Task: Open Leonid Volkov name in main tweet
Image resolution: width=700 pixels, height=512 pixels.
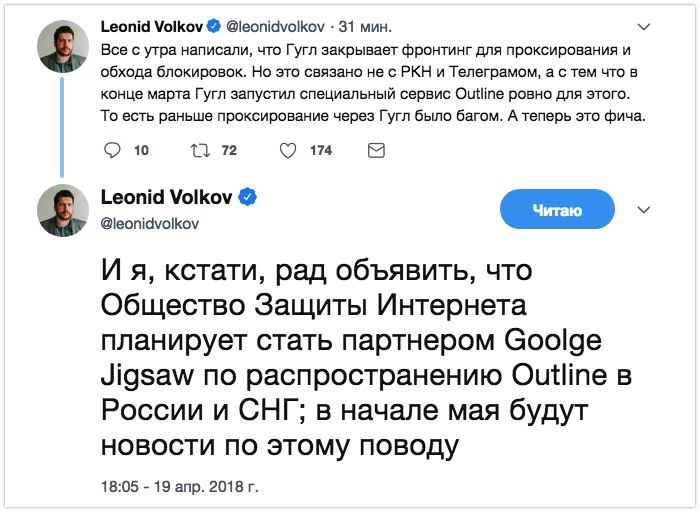Action: [167, 198]
